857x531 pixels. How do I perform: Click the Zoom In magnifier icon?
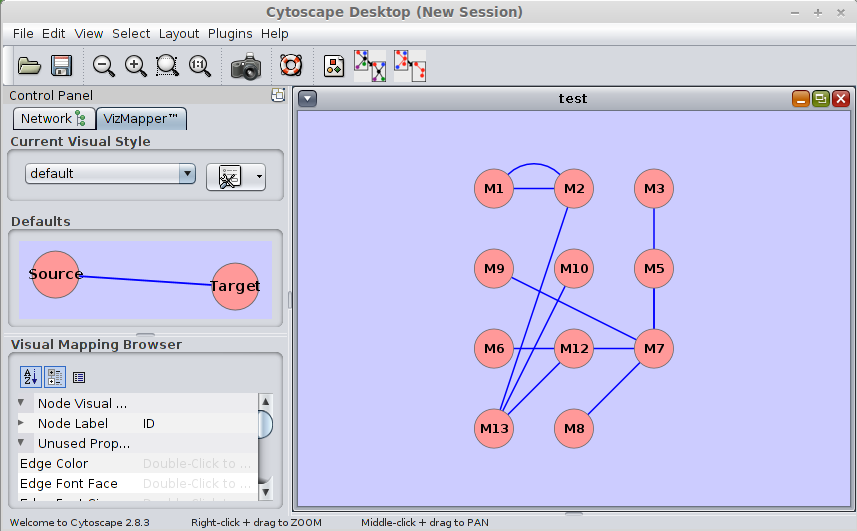136,66
